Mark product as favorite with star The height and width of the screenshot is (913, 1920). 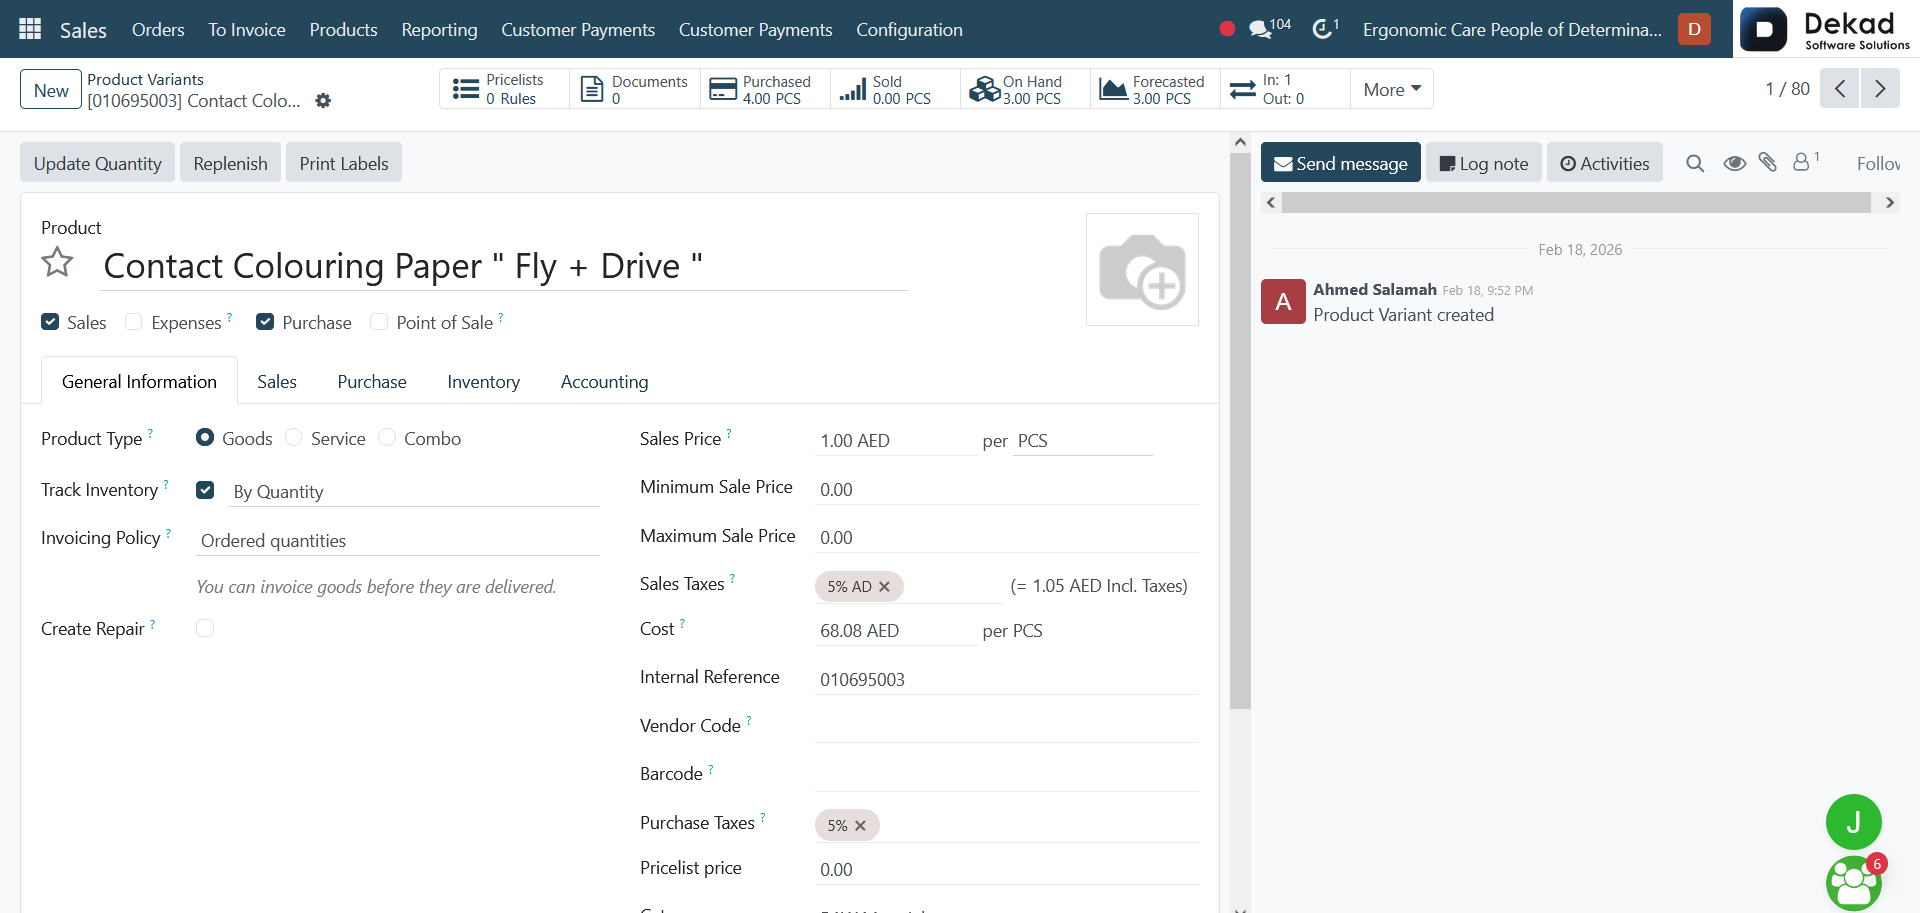pyautogui.click(x=57, y=262)
